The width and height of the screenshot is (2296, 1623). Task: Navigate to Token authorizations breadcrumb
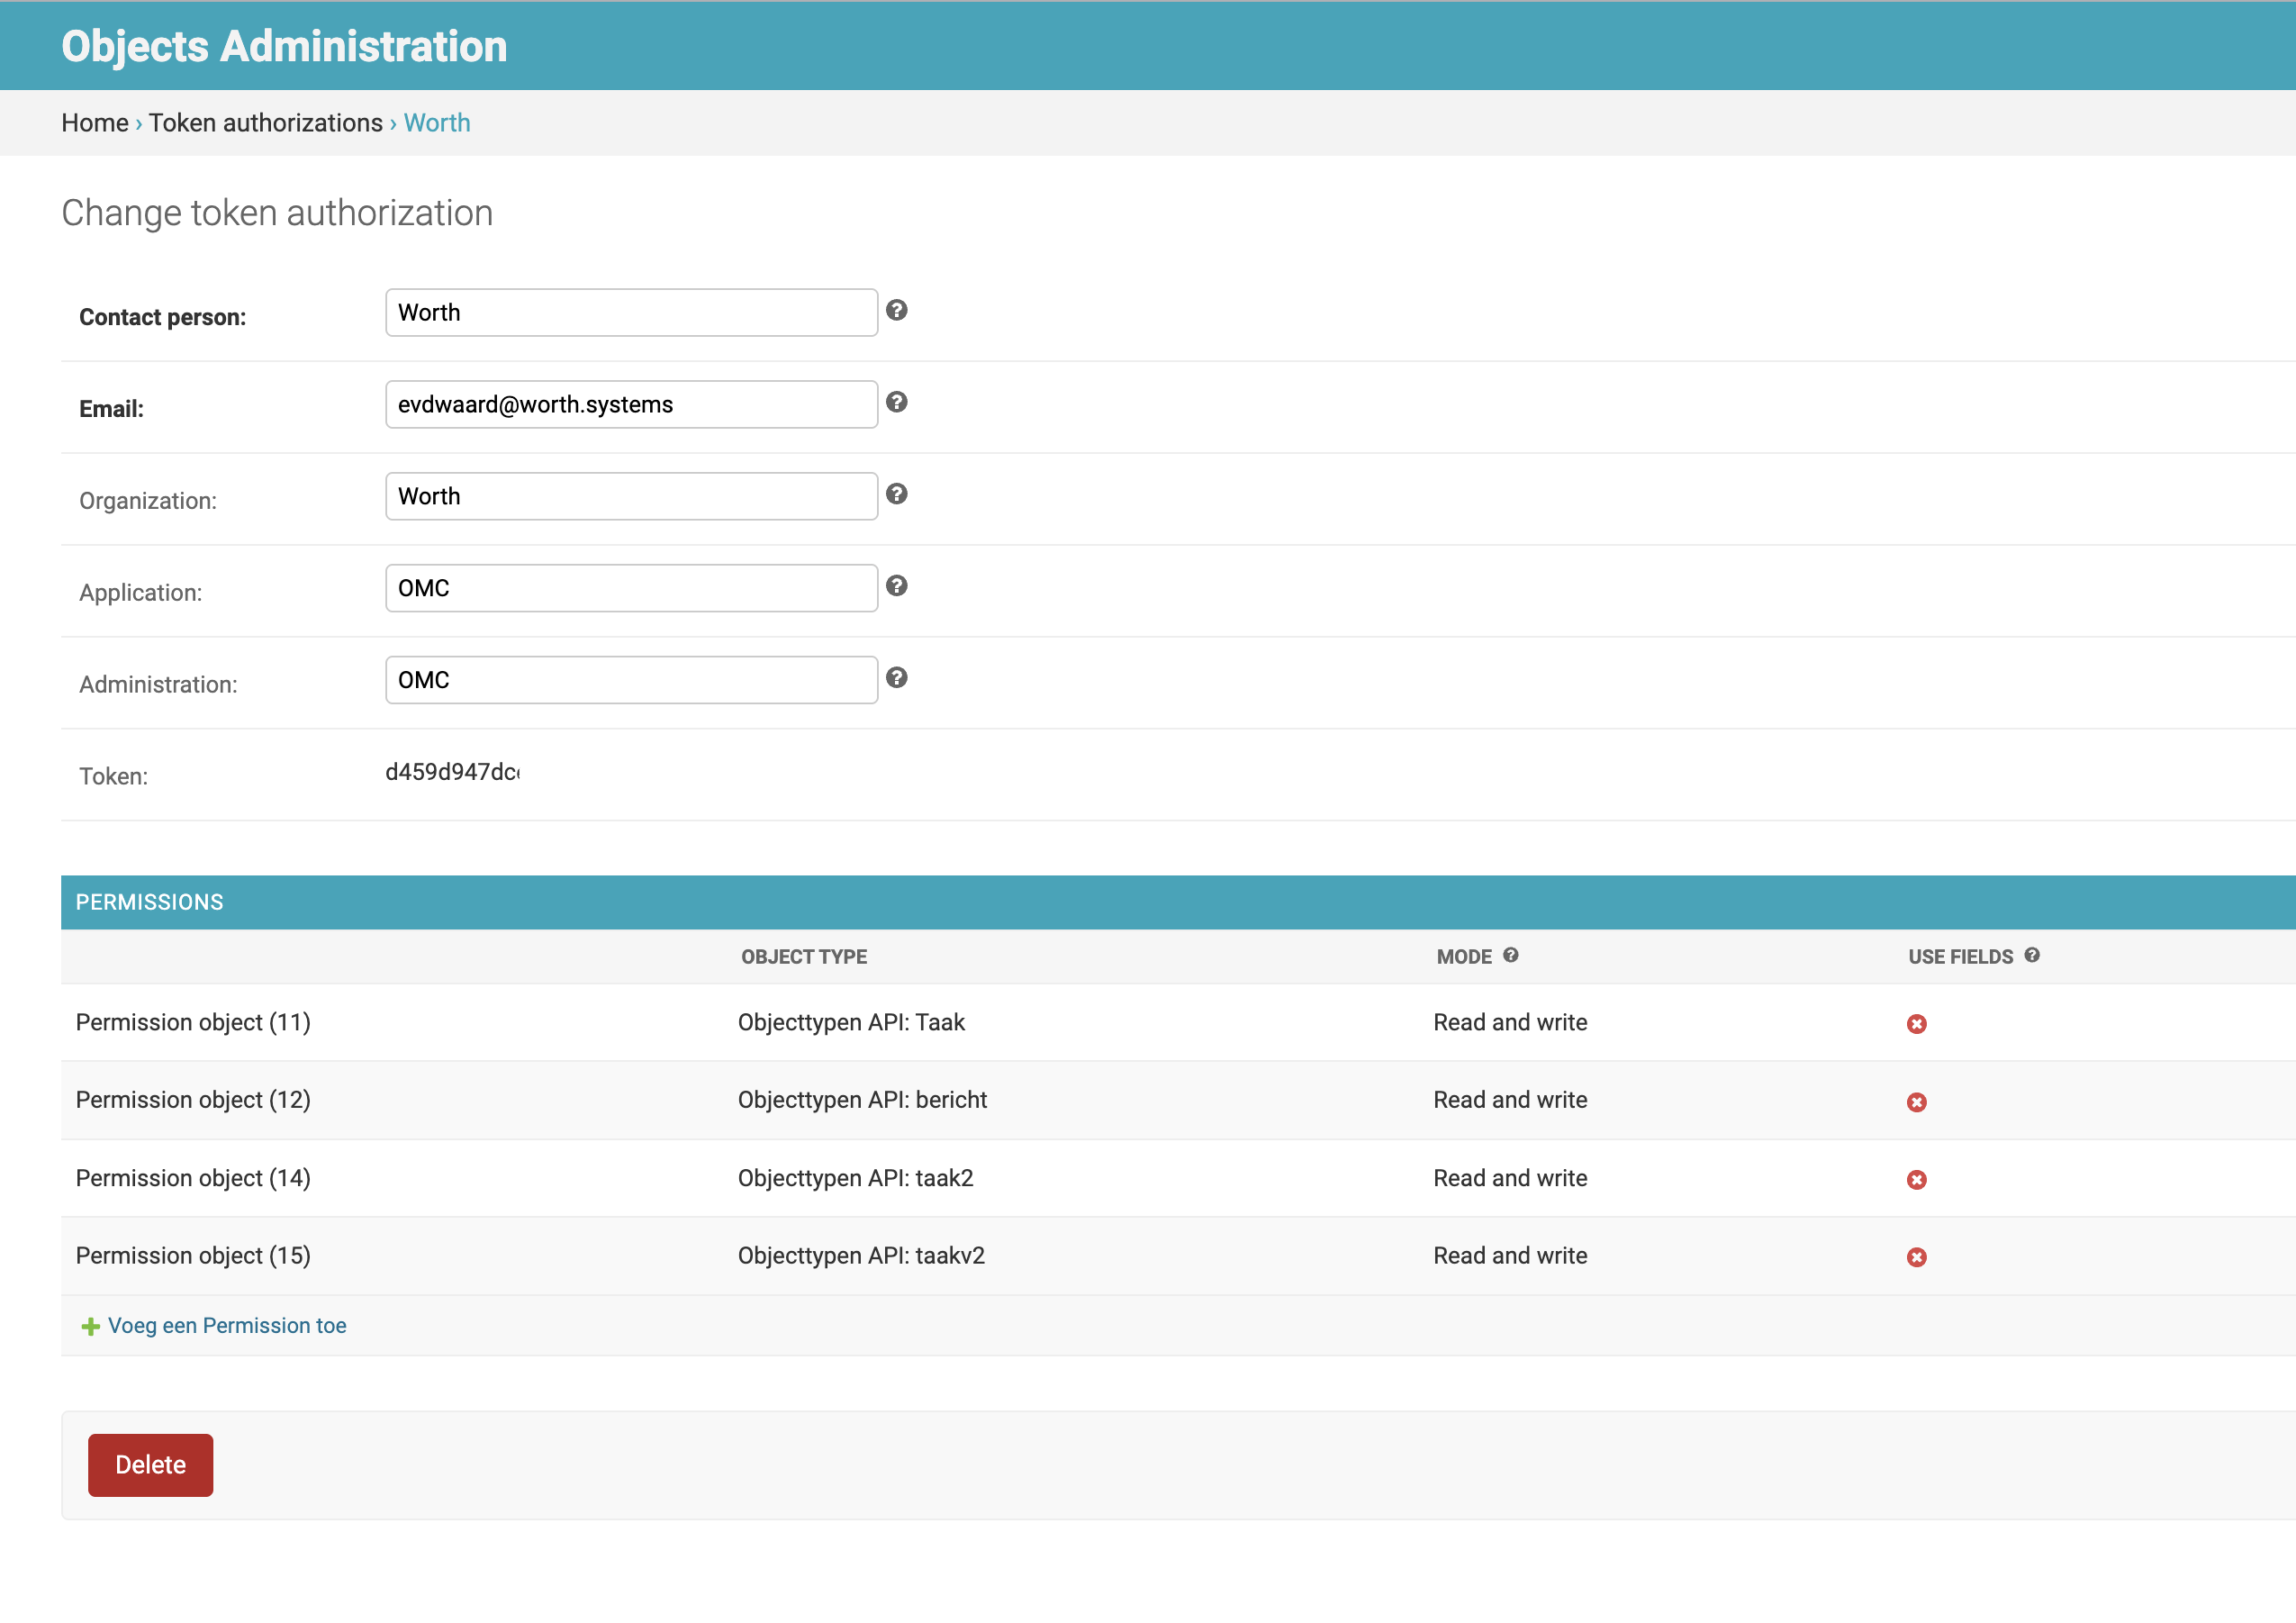coord(265,122)
